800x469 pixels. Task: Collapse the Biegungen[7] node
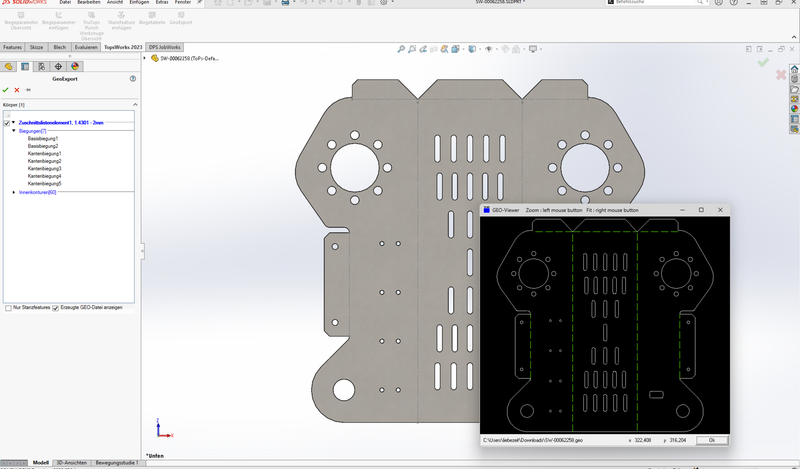(x=14, y=131)
